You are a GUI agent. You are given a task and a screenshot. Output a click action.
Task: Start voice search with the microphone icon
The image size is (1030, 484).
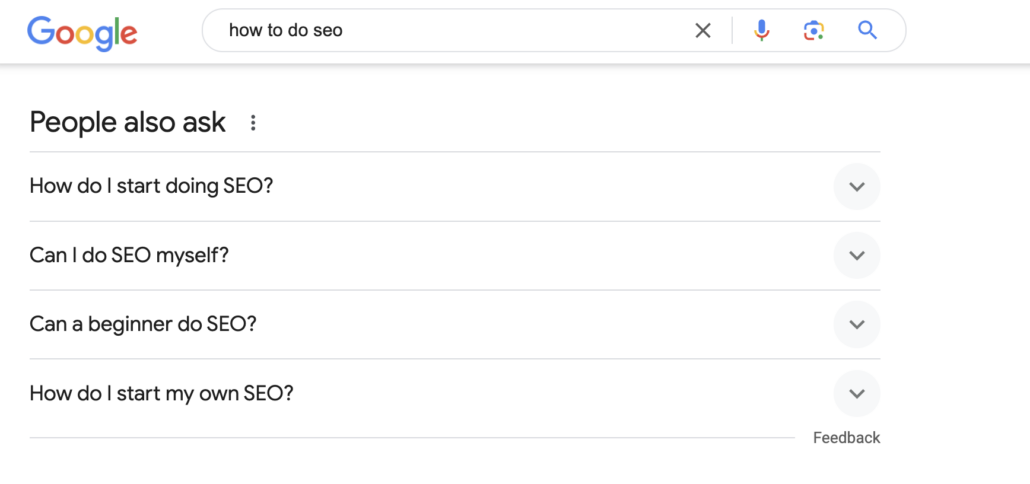762,31
